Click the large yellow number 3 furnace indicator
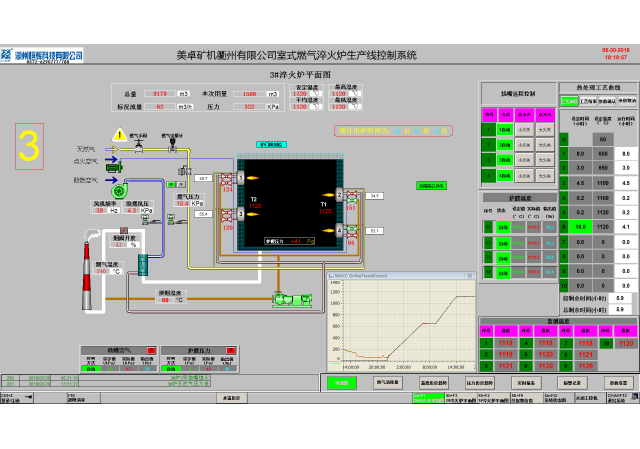This screenshot has height=449, width=640. click(29, 146)
